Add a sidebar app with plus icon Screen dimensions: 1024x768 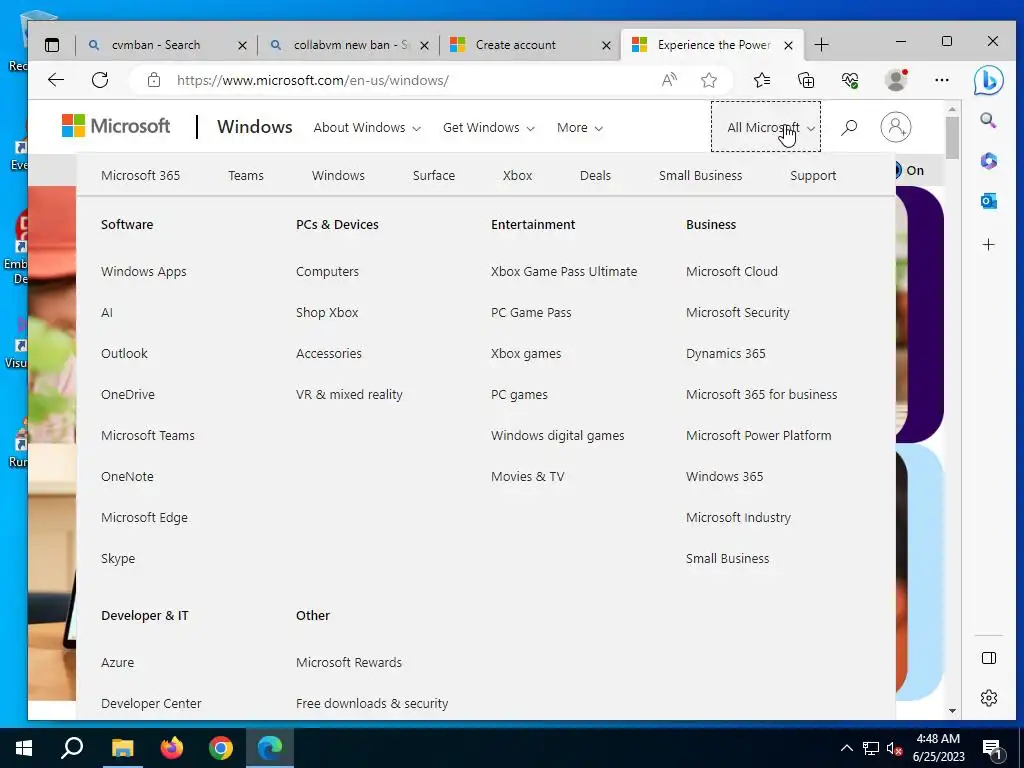point(988,244)
